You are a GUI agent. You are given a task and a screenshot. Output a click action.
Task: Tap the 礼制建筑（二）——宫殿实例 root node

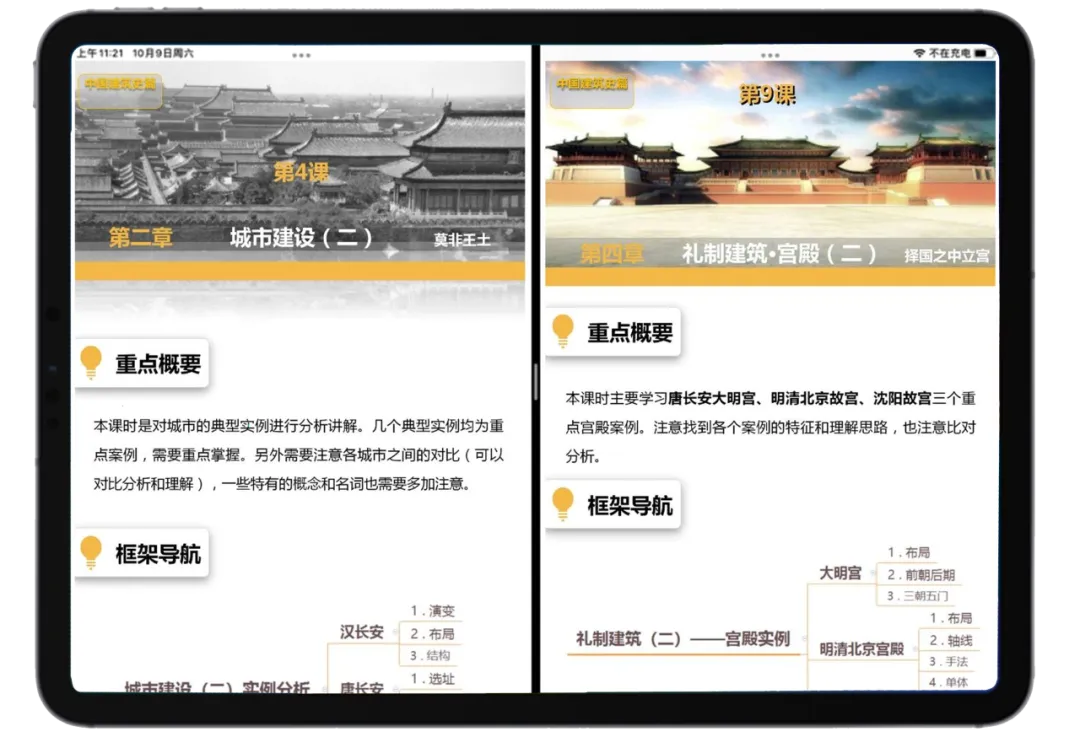[x=683, y=639]
